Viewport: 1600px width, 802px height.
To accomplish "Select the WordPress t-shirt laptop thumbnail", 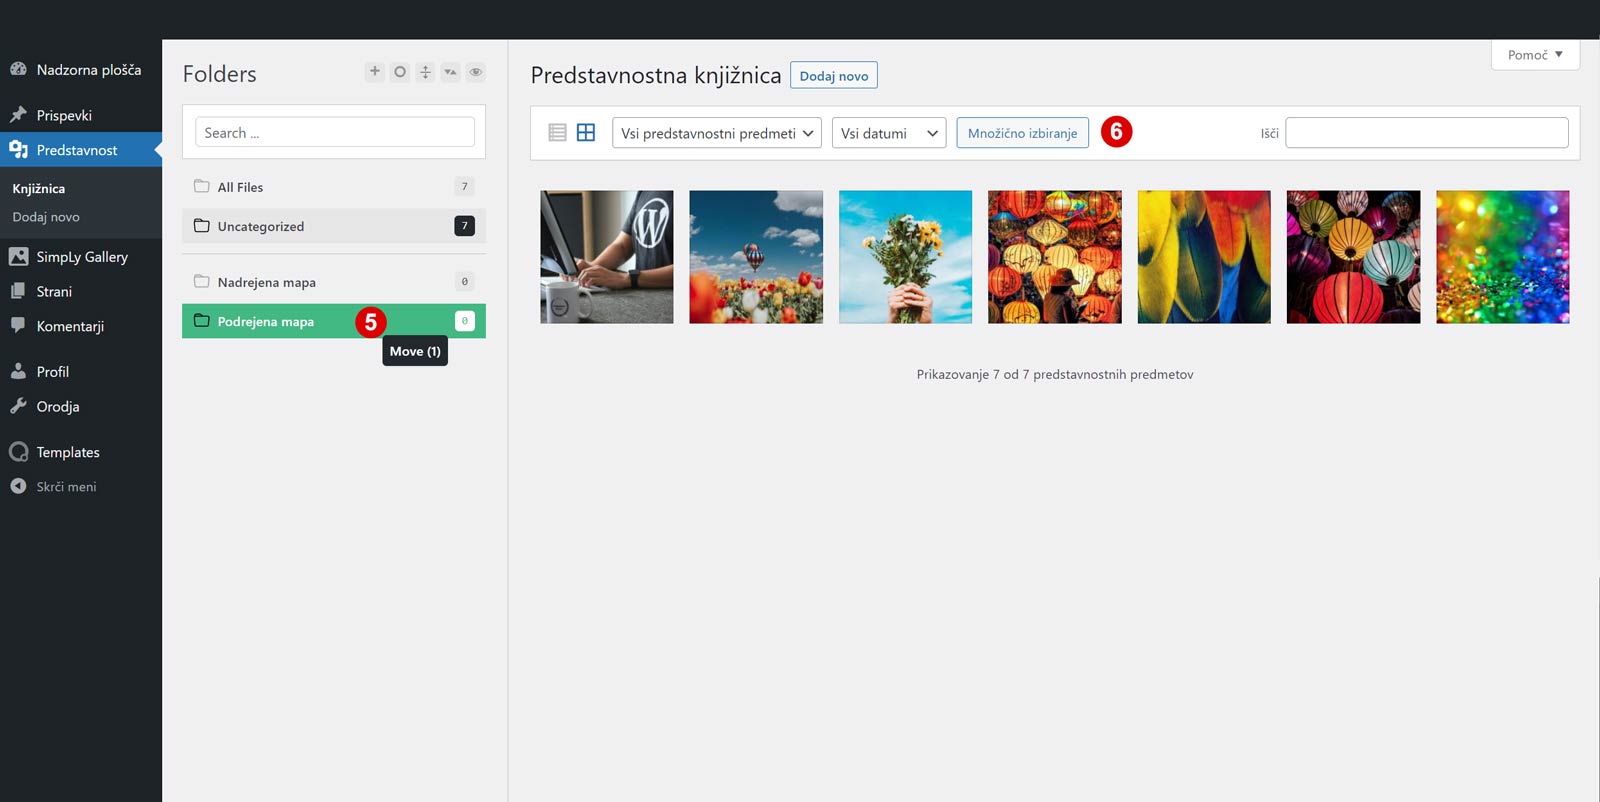I will (x=607, y=257).
